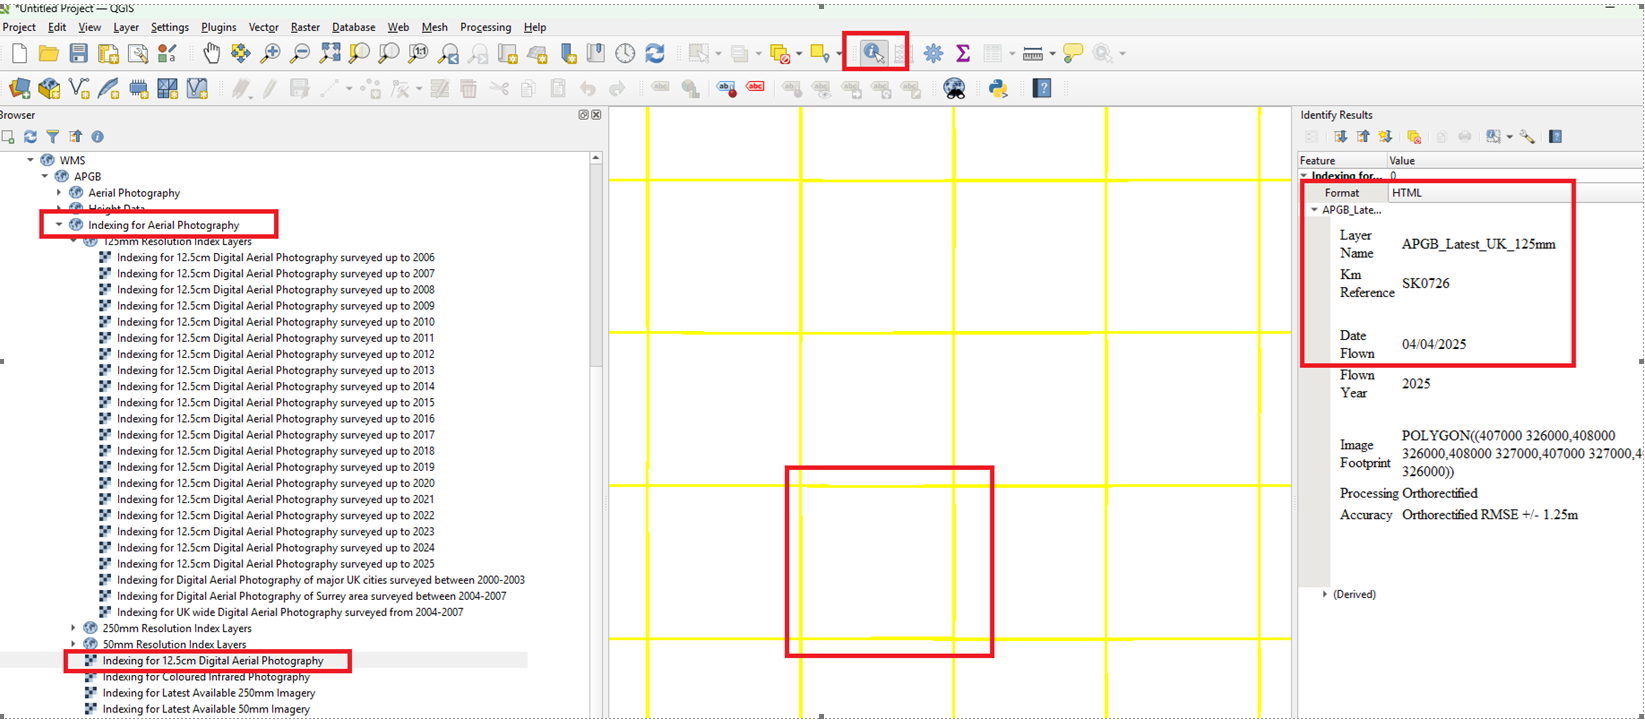Image resolution: width=1645 pixels, height=721 pixels.
Task: Open the Plugins menu
Action: pyautogui.click(x=218, y=27)
